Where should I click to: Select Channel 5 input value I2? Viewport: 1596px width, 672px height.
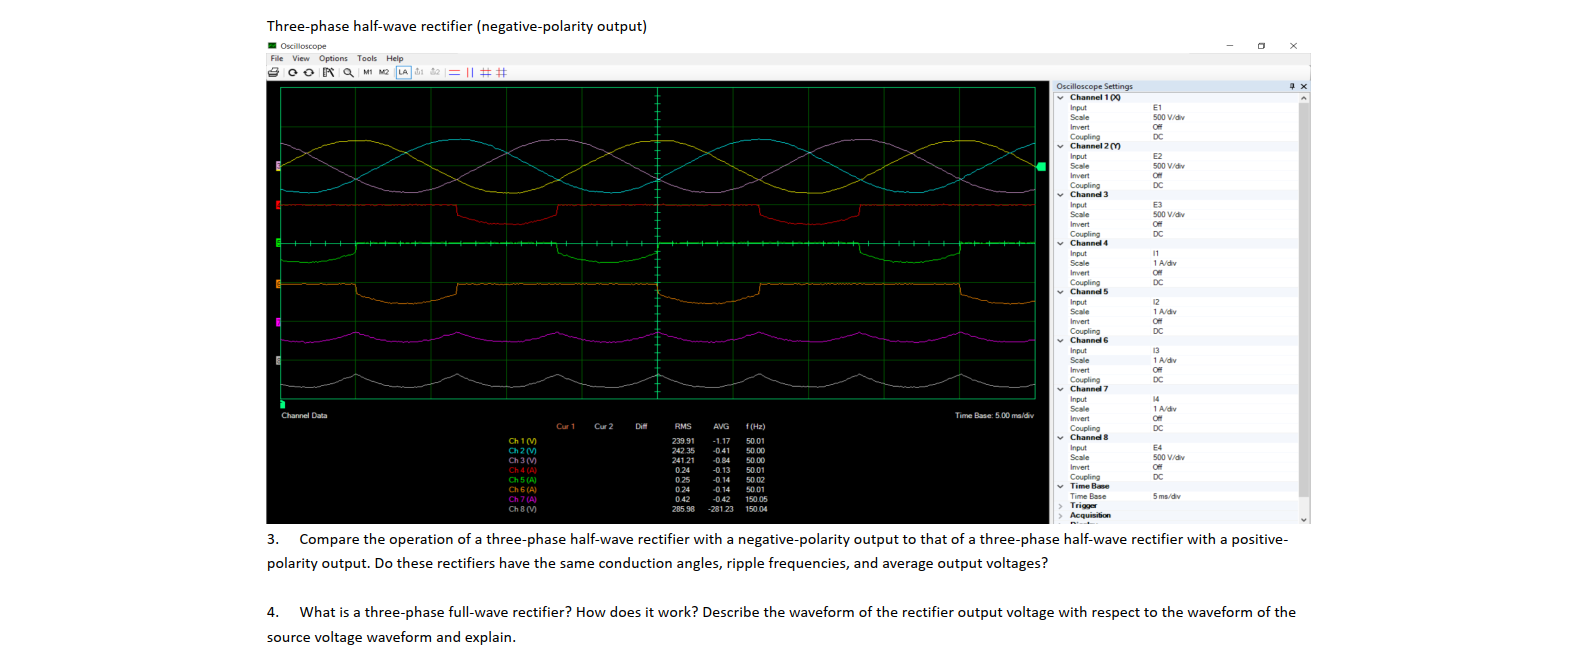[1156, 302]
